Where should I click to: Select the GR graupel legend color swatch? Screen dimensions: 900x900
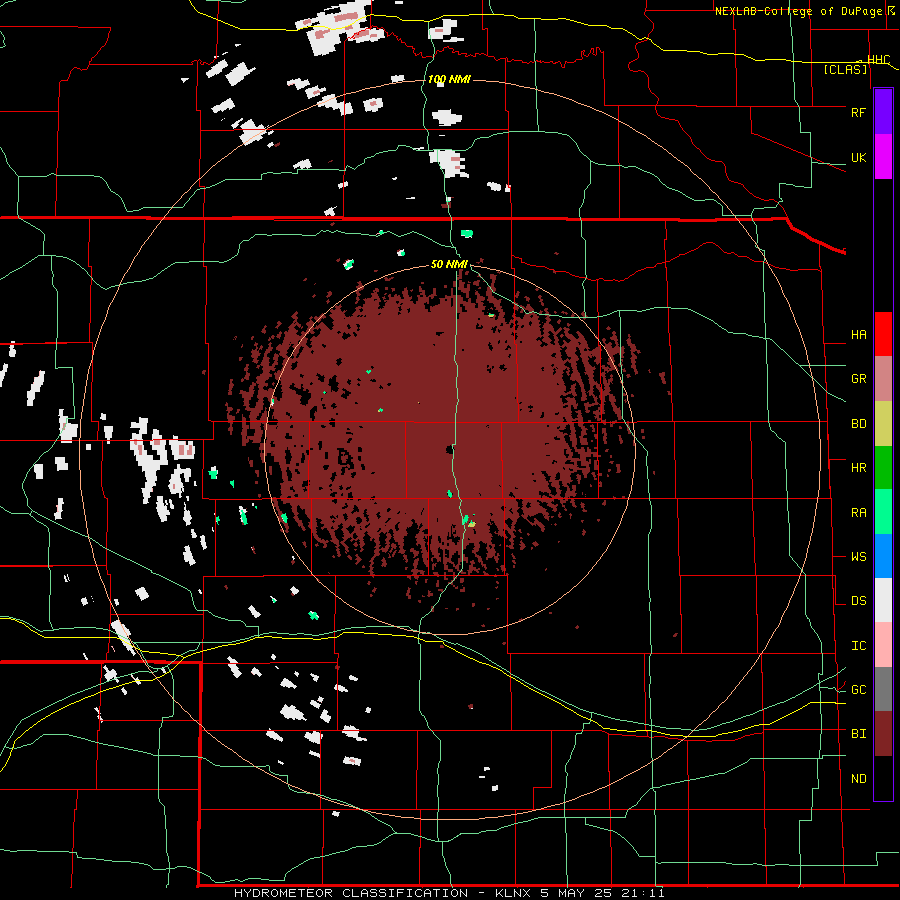(x=883, y=379)
